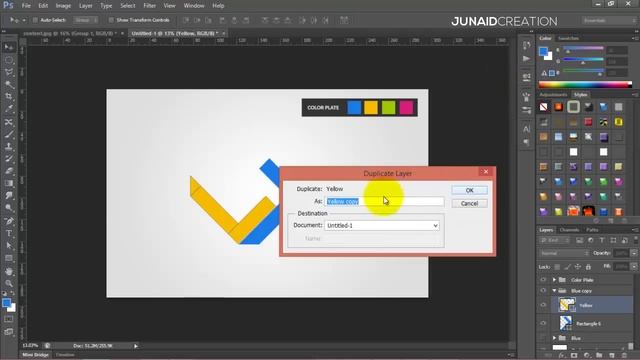This screenshot has width=640, height=360.
Task: Select the Horizontal Type tool
Action: click(x=9, y=233)
